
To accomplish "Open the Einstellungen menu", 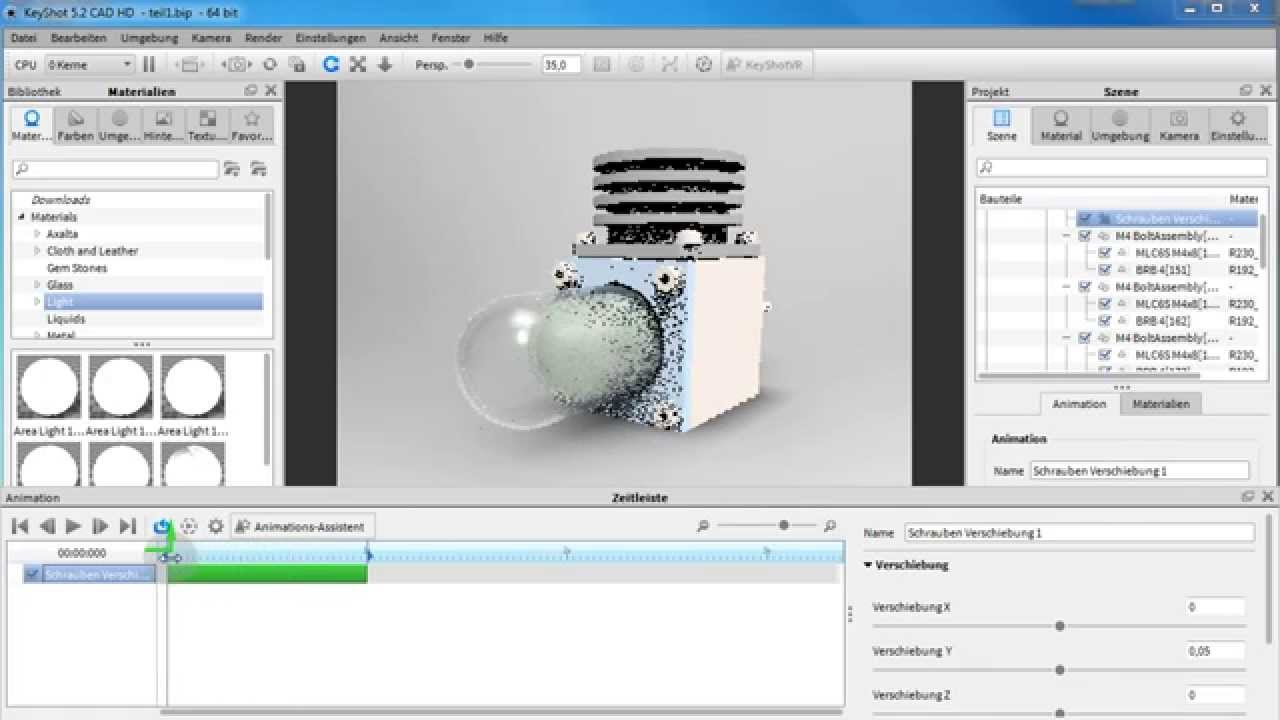I will (330, 38).
